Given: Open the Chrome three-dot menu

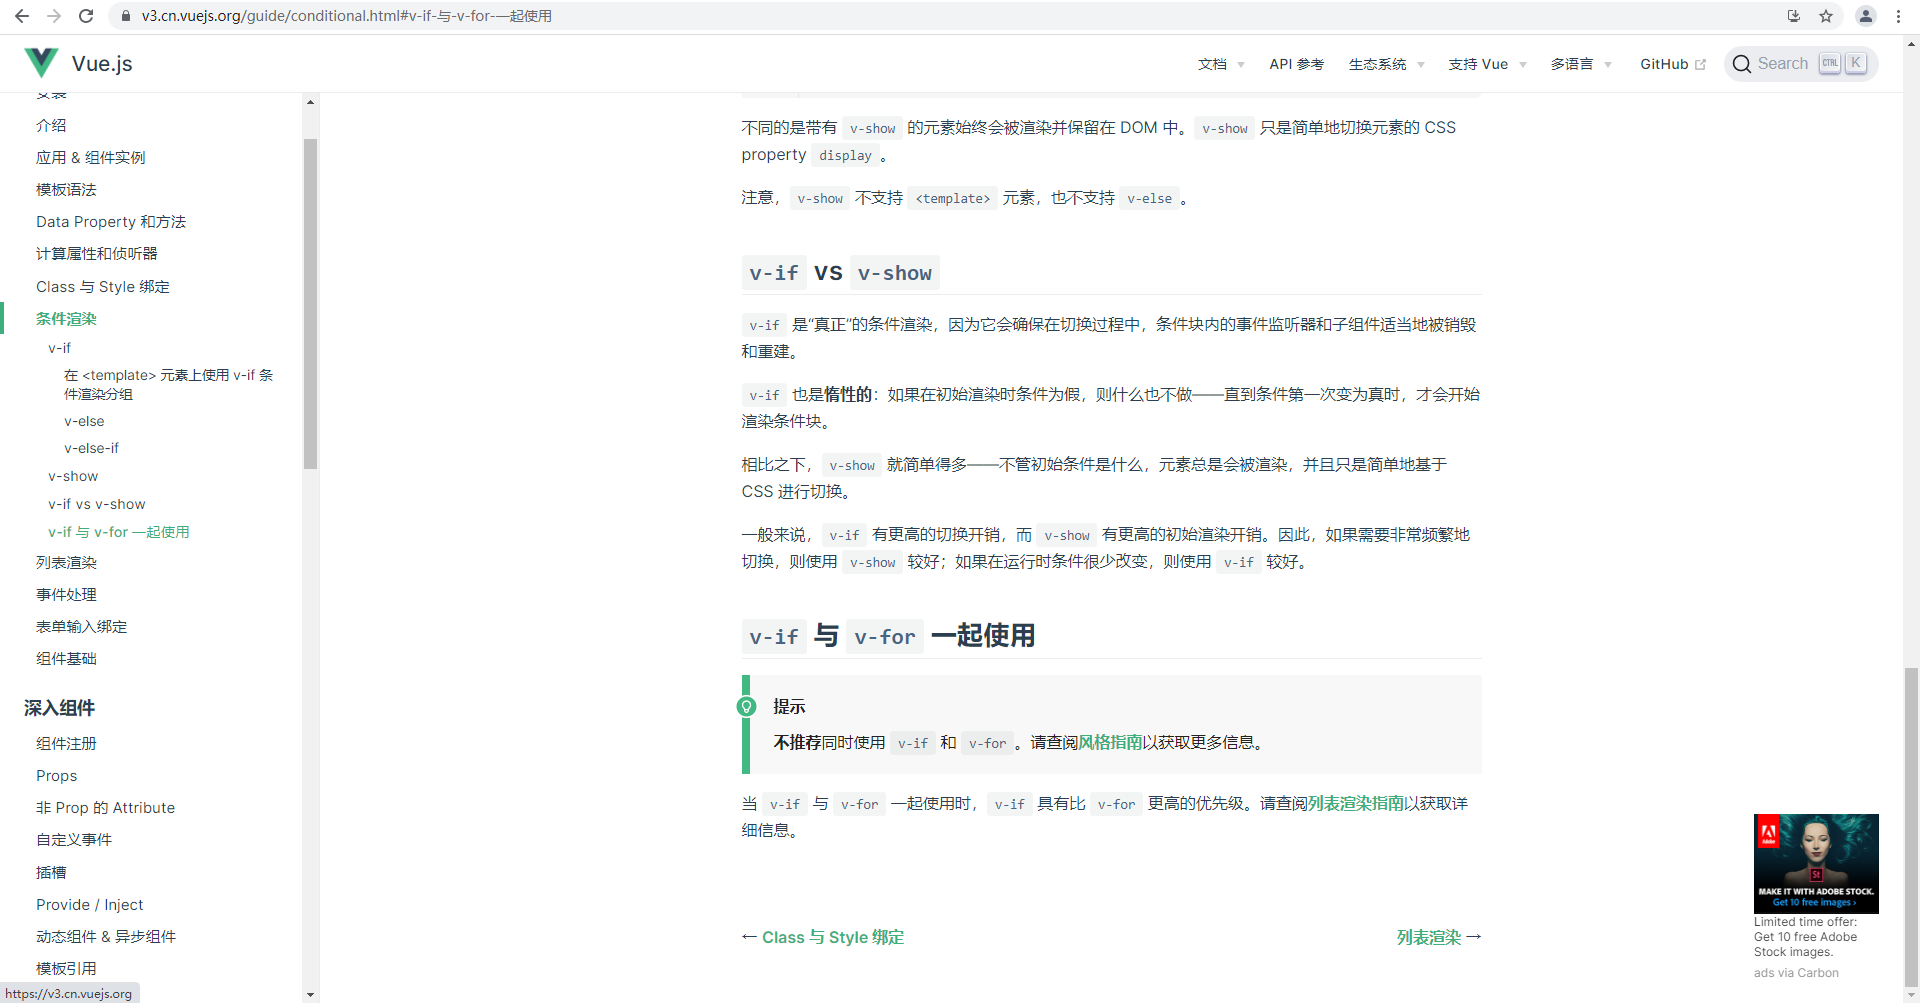Looking at the screenshot, I should pos(1898,16).
